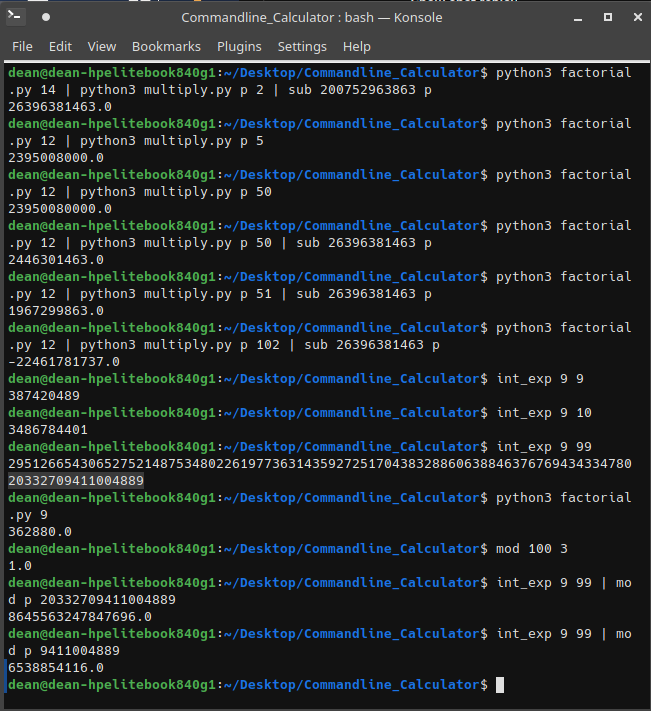Maximize the Konsole window
This screenshot has width=651, height=711.
pyautogui.click(x=608, y=17)
